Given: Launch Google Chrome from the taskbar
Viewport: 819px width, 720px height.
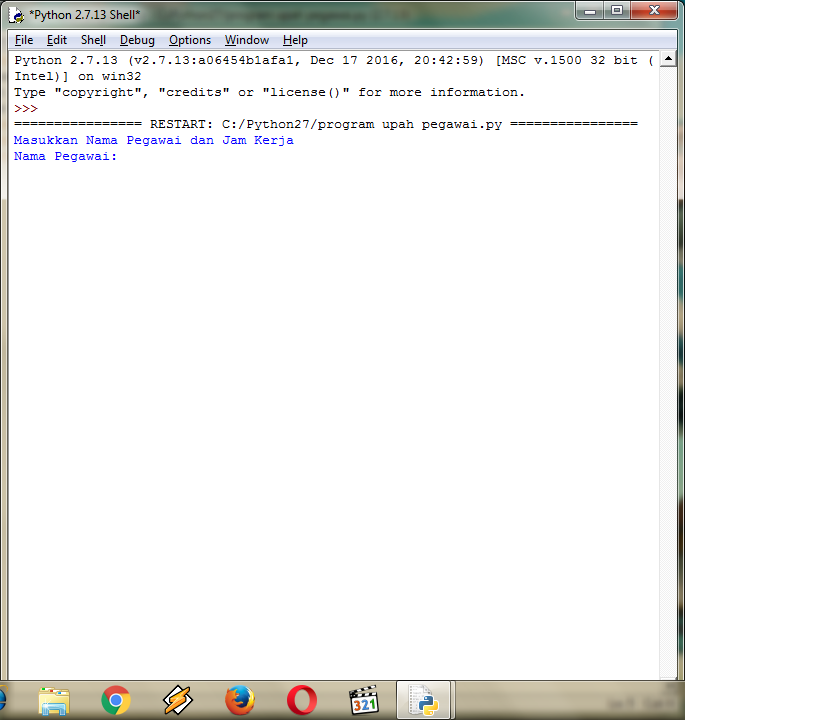Looking at the screenshot, I should [116, 700].
